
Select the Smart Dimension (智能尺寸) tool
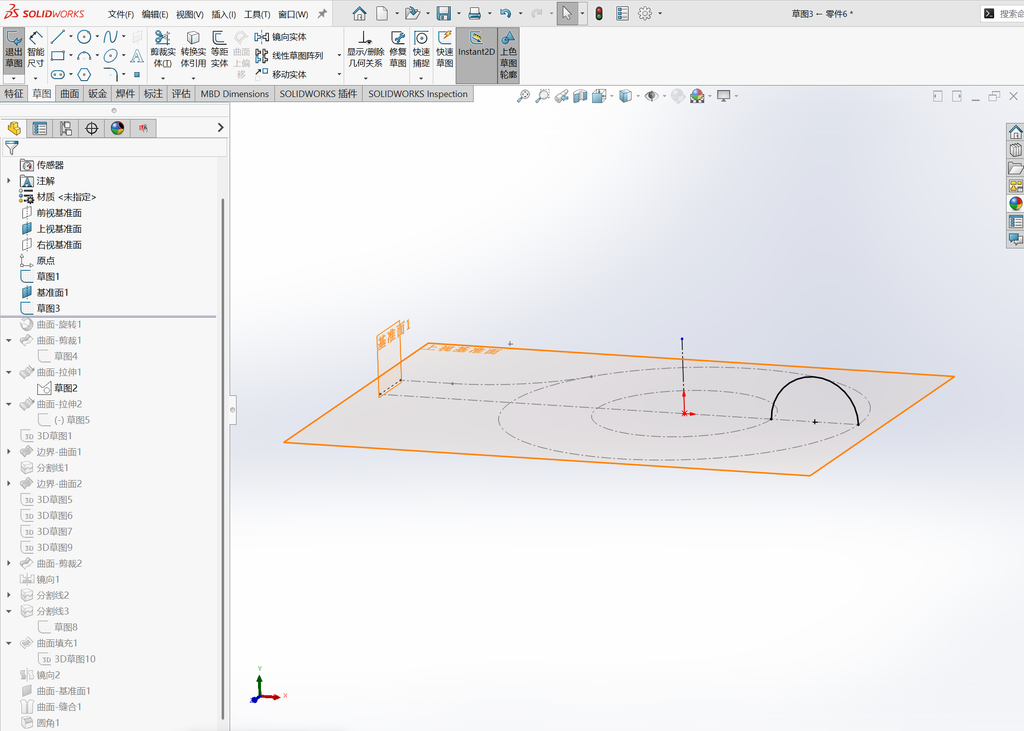[x=36, y=50]
